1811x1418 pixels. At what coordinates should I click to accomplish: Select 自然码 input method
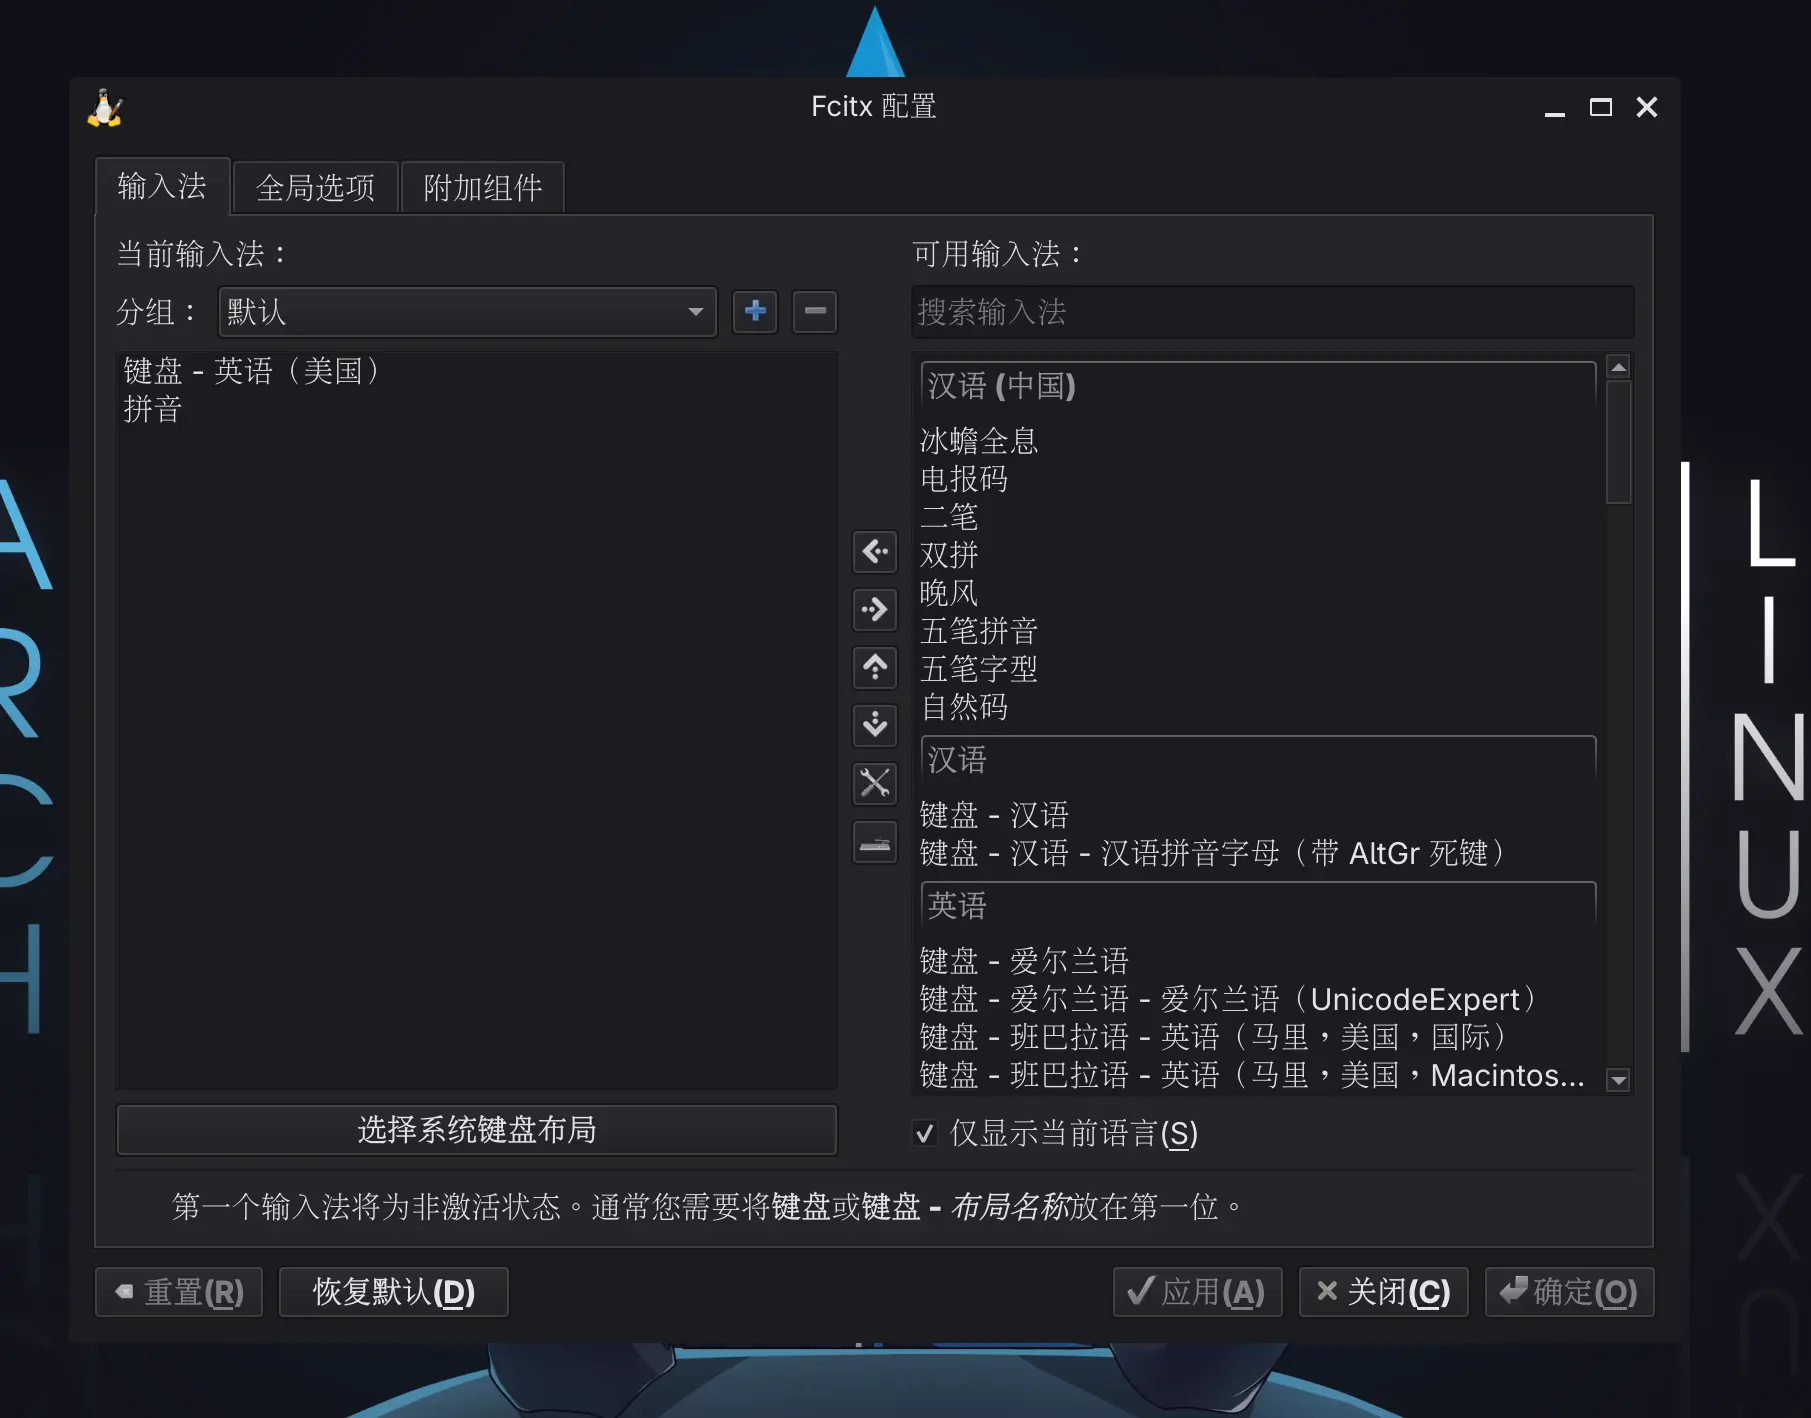click(1258, 707)
